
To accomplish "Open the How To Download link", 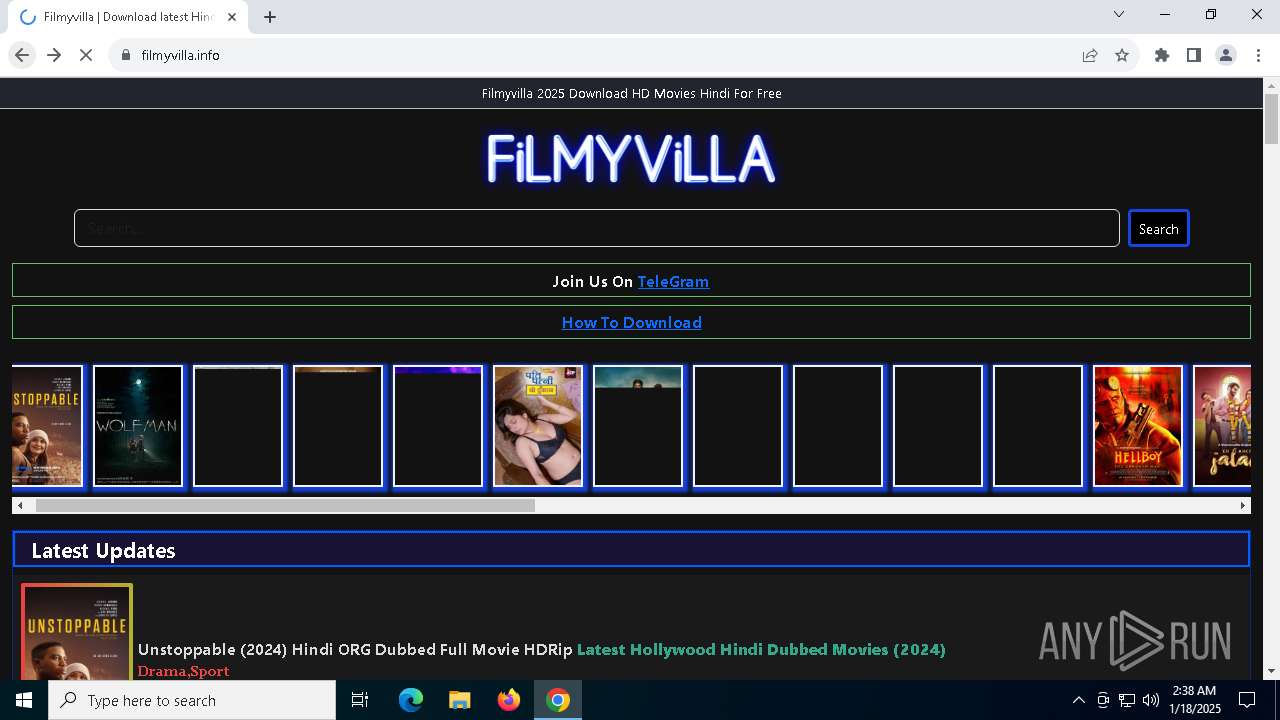I will pyautogui.click(x=631, y=322).
